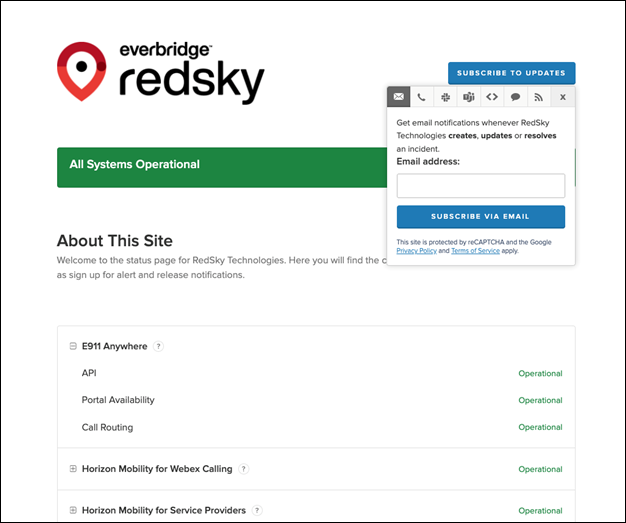Viewport: 626px width, 523px height.
Task: Click the Operational status for API
Action: coord(540,373)
